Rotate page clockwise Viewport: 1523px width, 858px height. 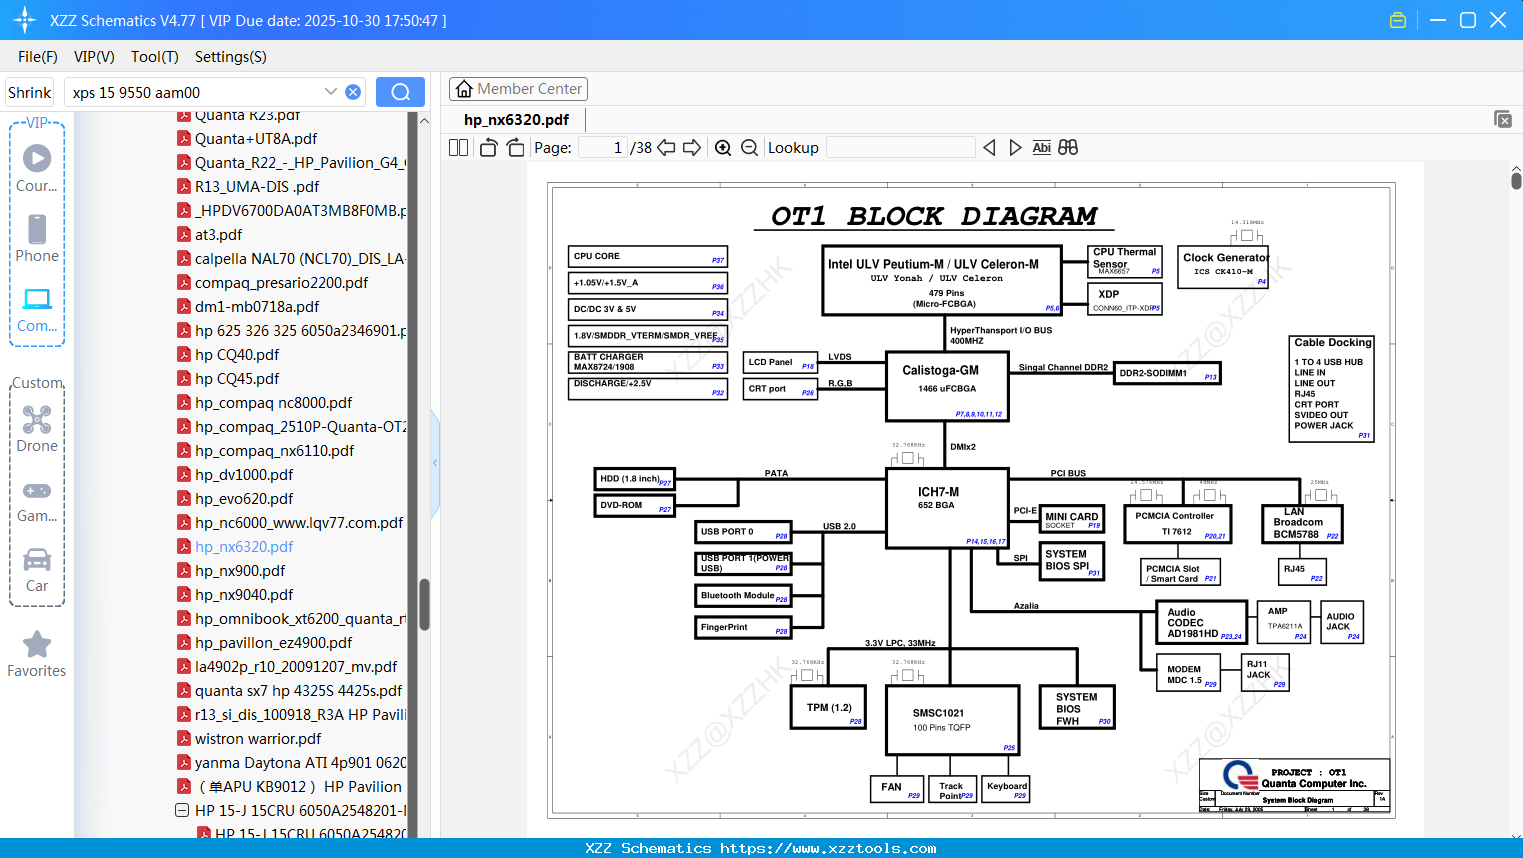515,147
